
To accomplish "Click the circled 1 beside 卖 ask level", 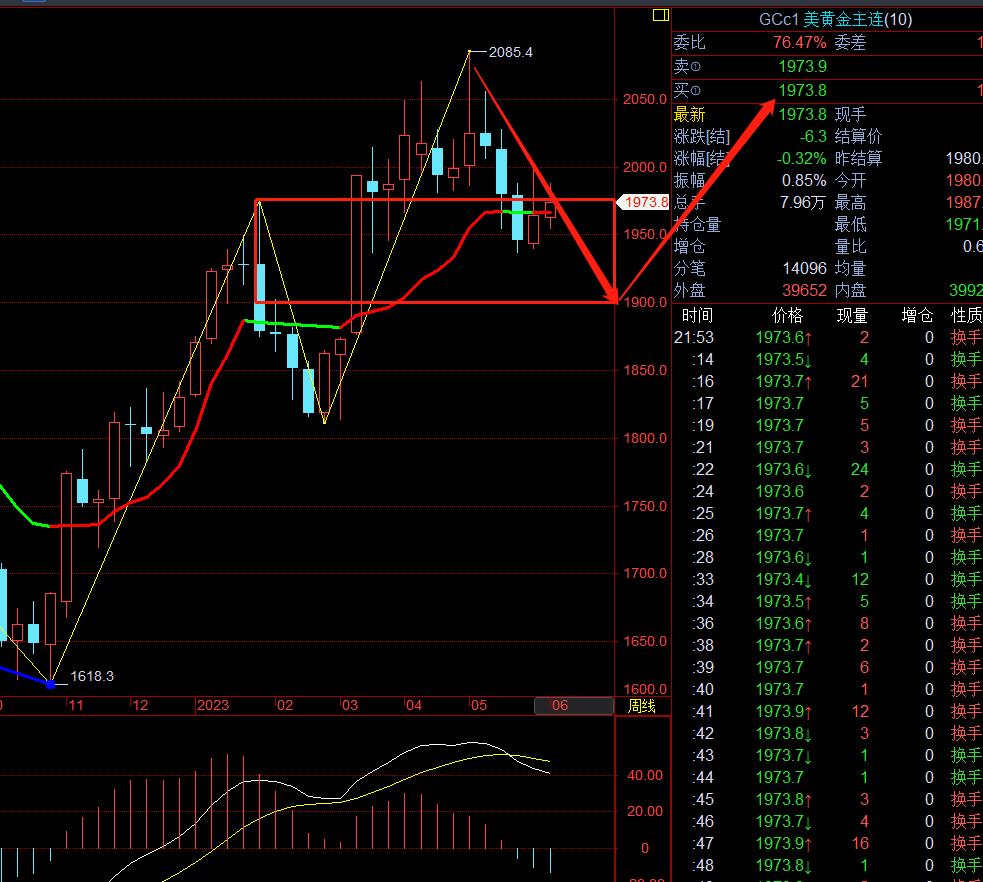I will [x=695, y=66].
